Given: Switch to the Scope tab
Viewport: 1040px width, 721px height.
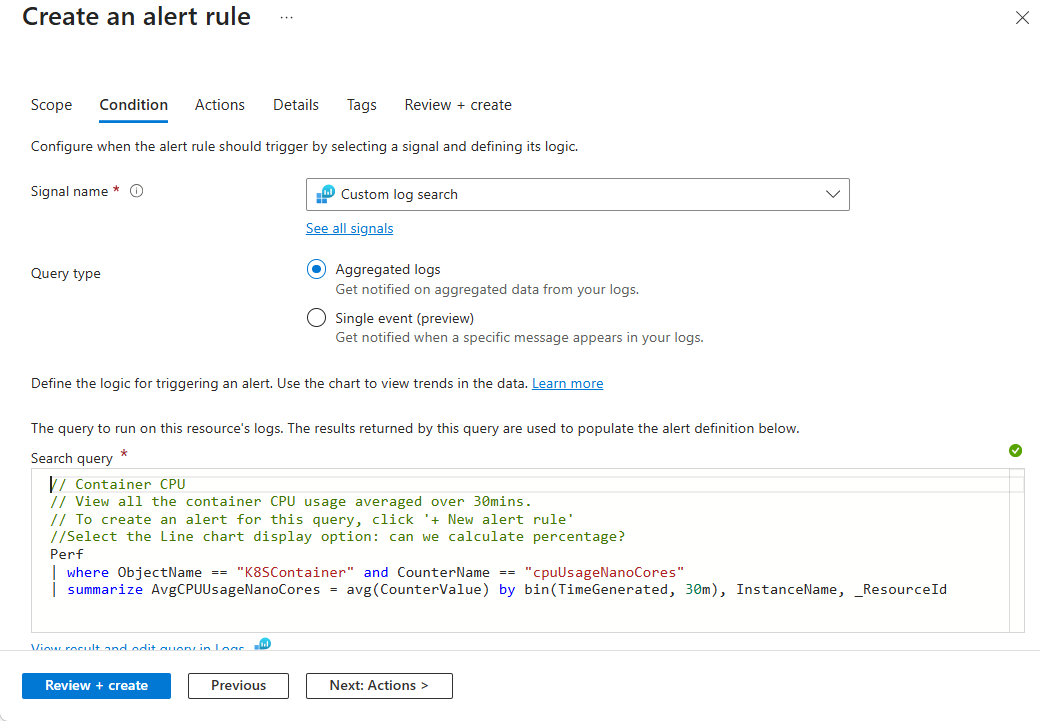Looking at the screenshot, I should click(x=52, y=105).
